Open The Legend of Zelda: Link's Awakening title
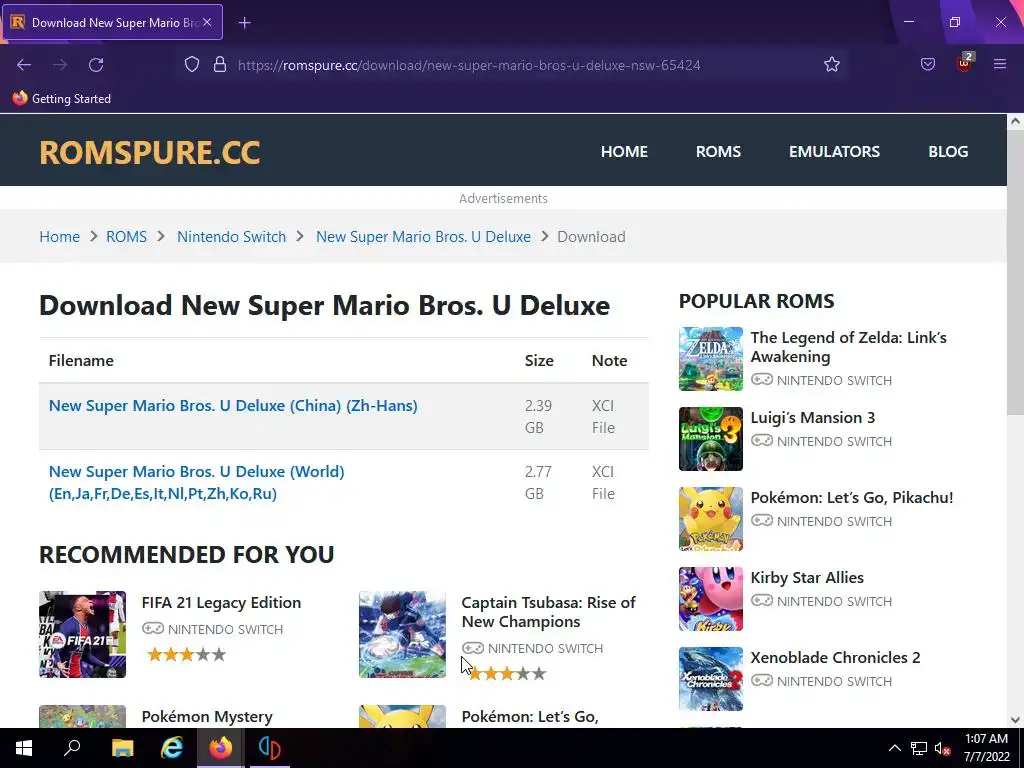1024x768 pixels. pos(848,347)
